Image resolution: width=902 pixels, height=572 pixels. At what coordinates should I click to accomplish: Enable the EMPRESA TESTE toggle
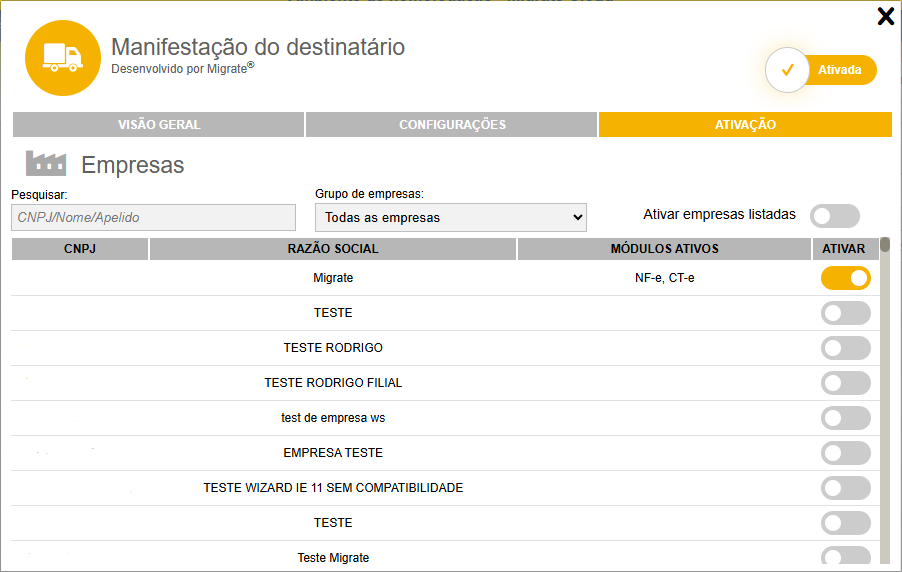[x=845, y=453]
